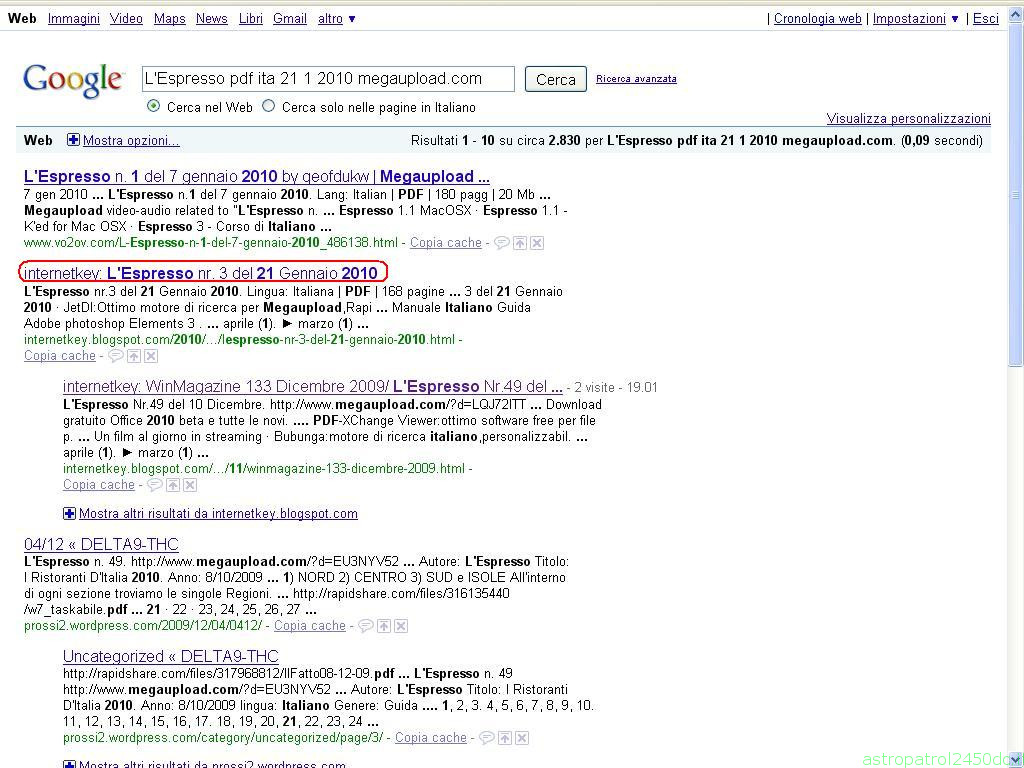
Task: Open Ricerca avanzata link
Action: pos(636,79)
